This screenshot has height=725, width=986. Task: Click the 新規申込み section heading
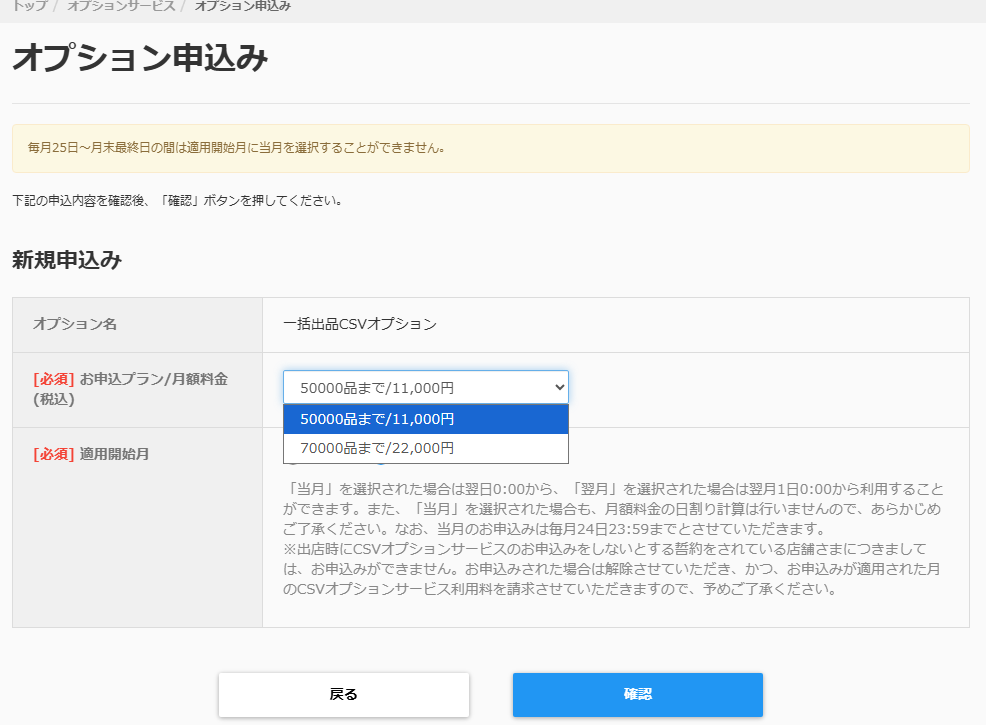tap(67, 260)
